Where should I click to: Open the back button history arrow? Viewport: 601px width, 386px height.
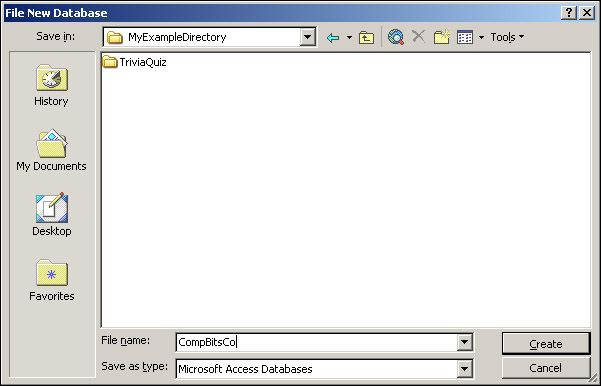[x=349, y=38]
